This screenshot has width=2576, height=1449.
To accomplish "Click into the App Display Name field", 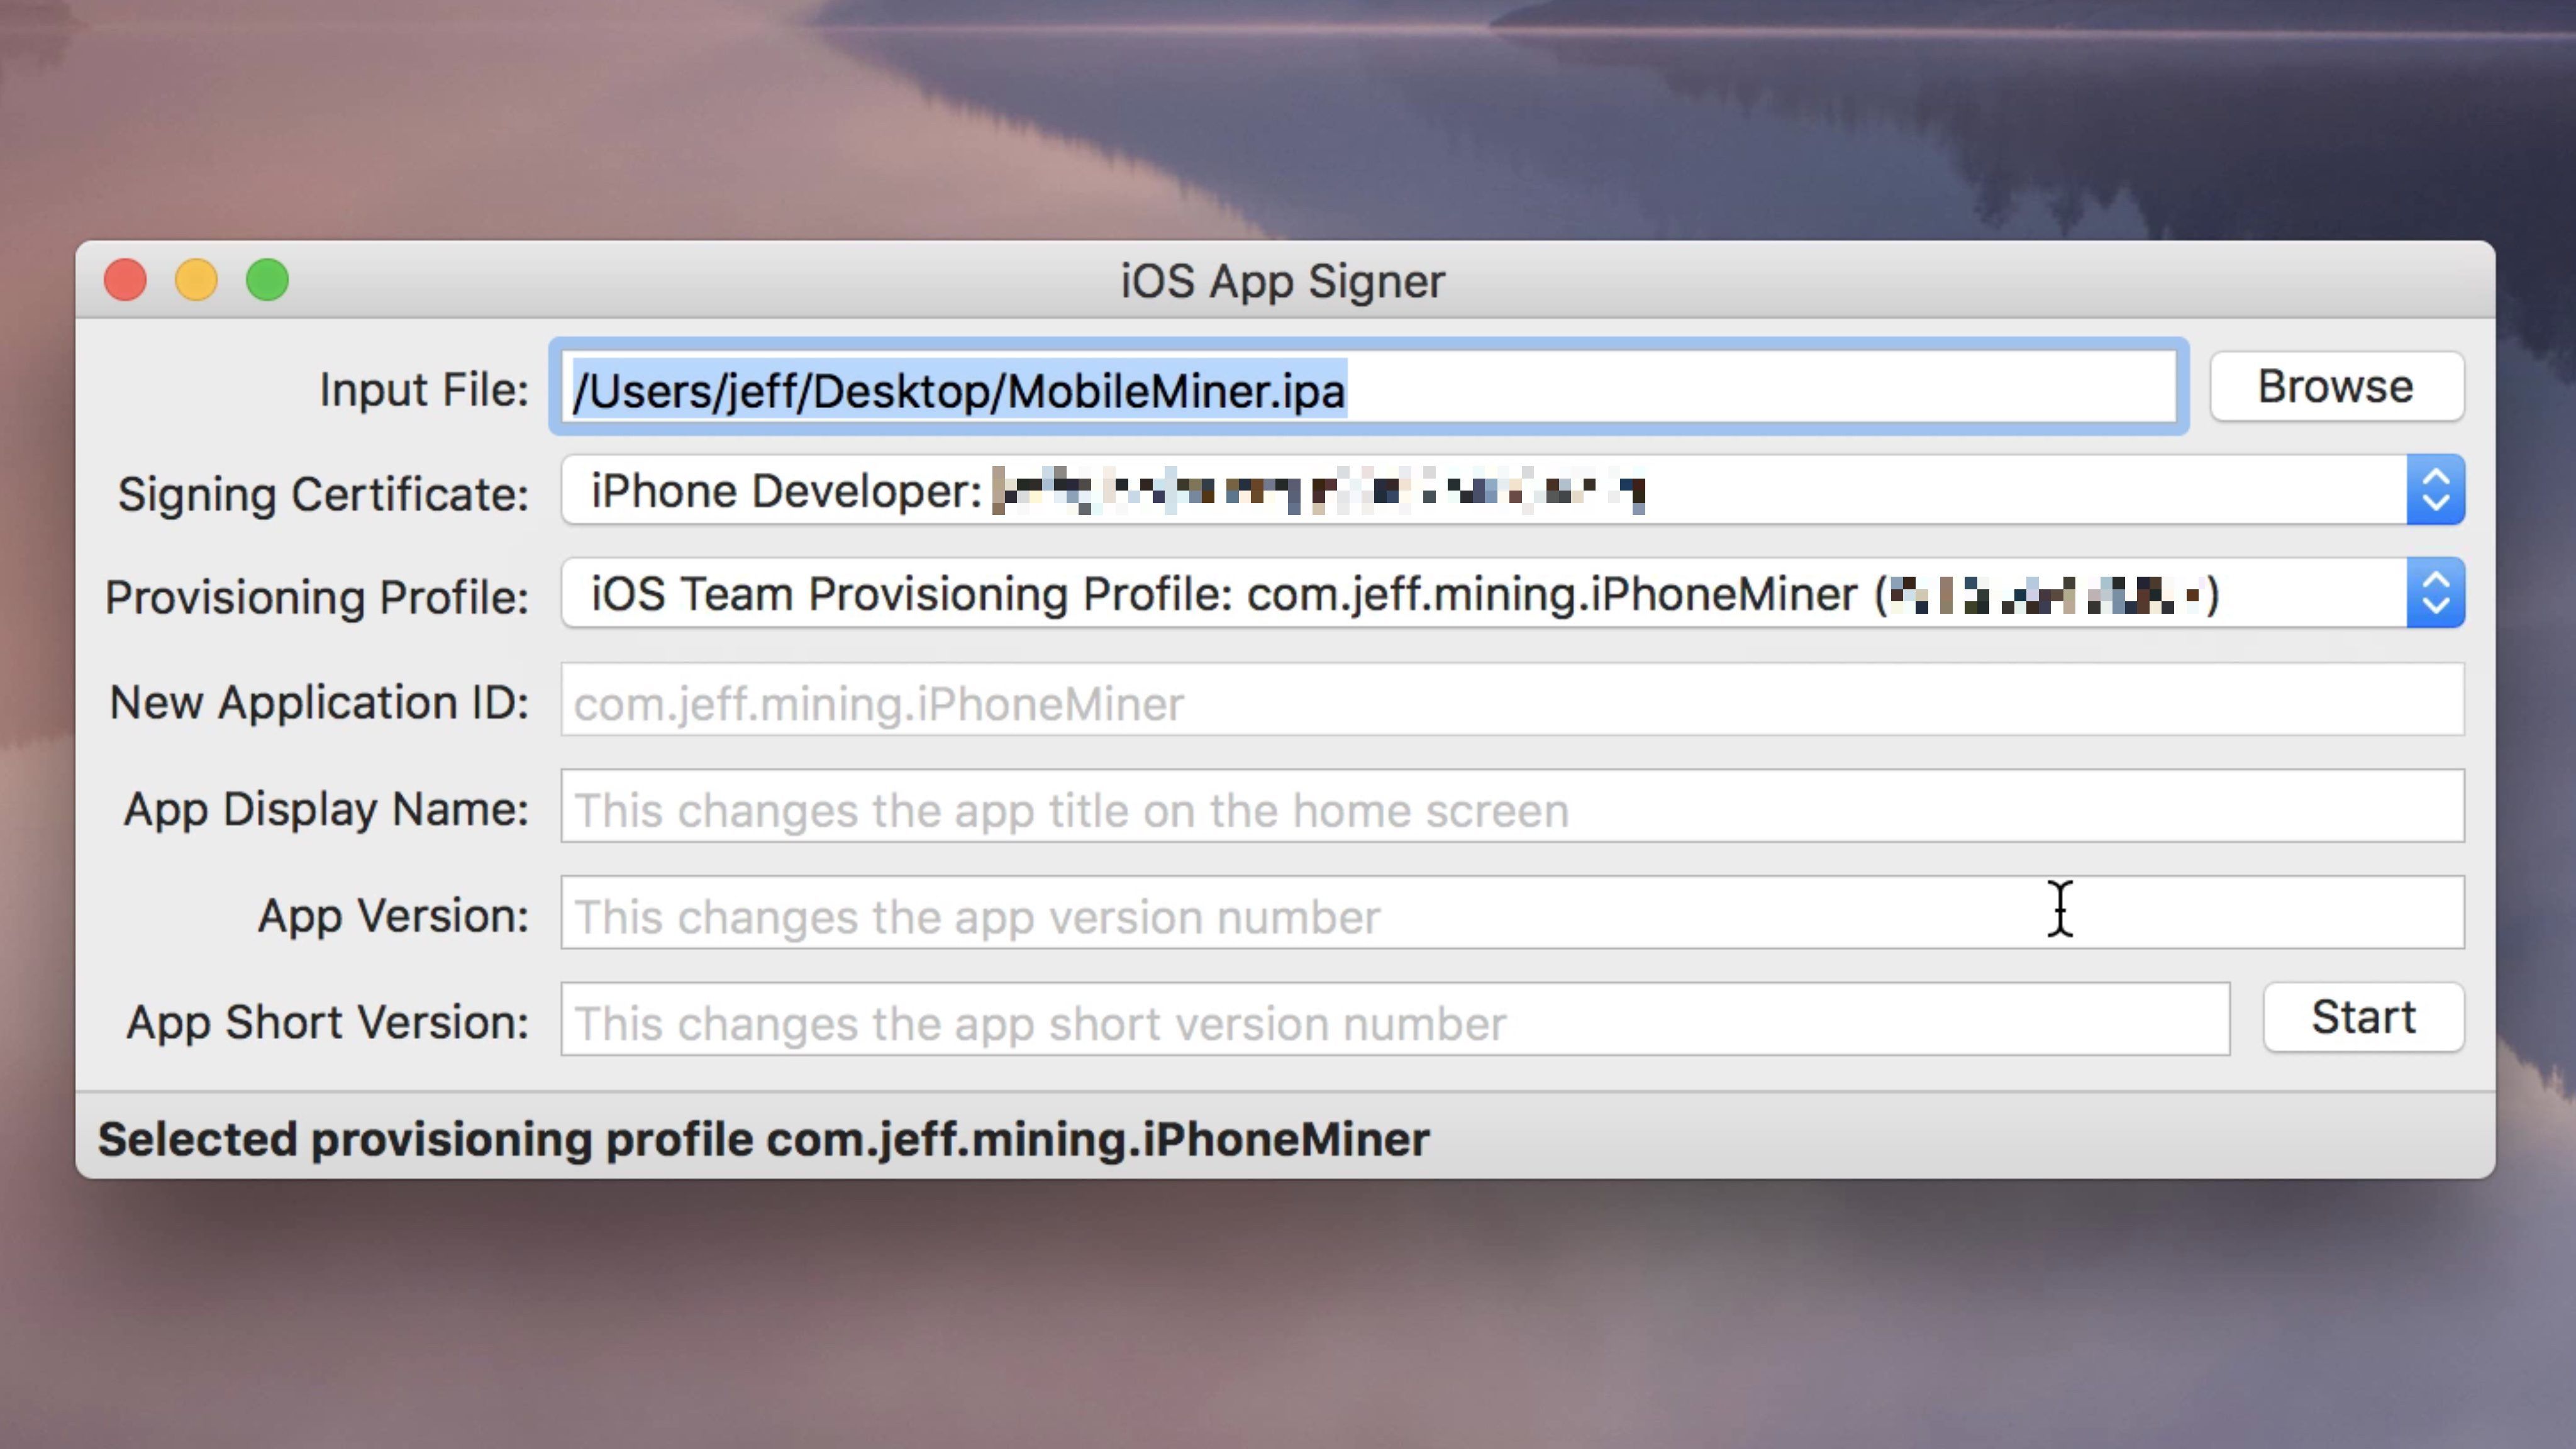I will click(x=1512, y=806).
